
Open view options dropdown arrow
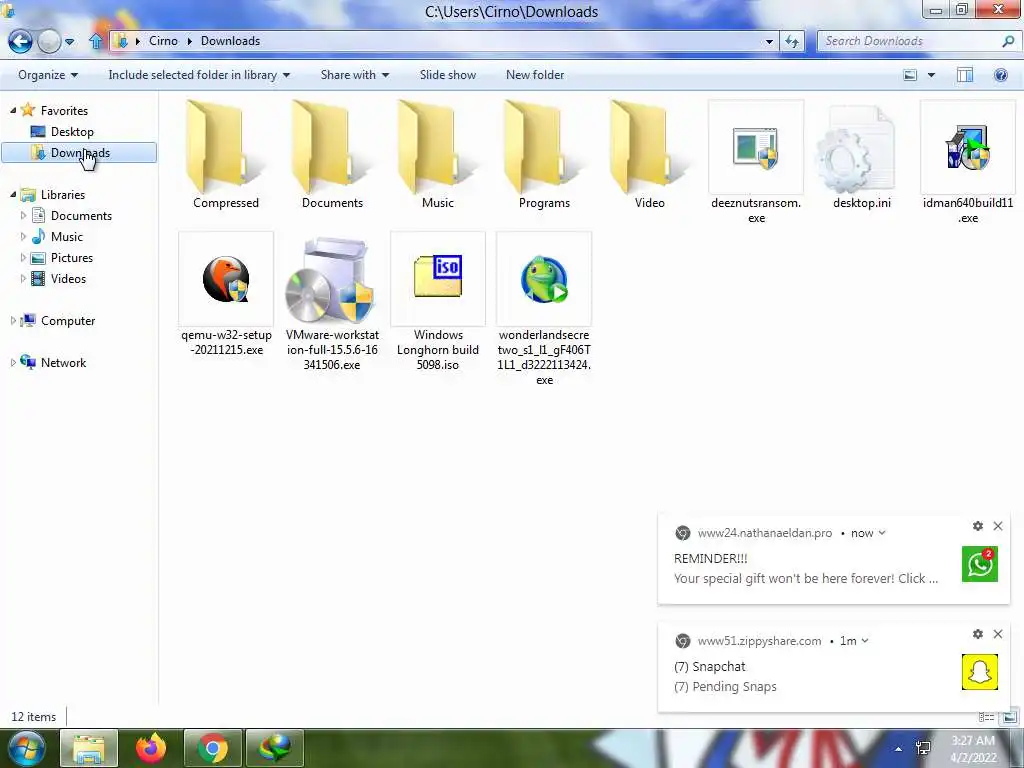coord(931,75)
